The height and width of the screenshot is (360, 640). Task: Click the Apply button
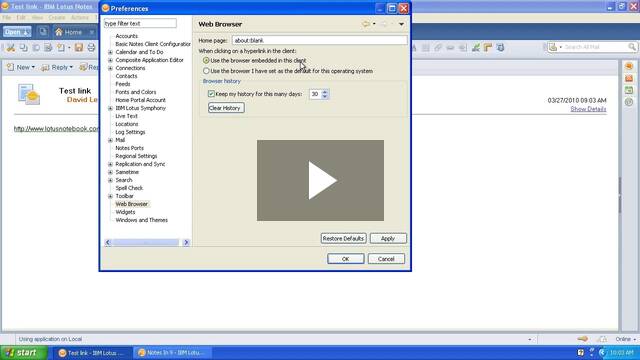coord(388,238)
